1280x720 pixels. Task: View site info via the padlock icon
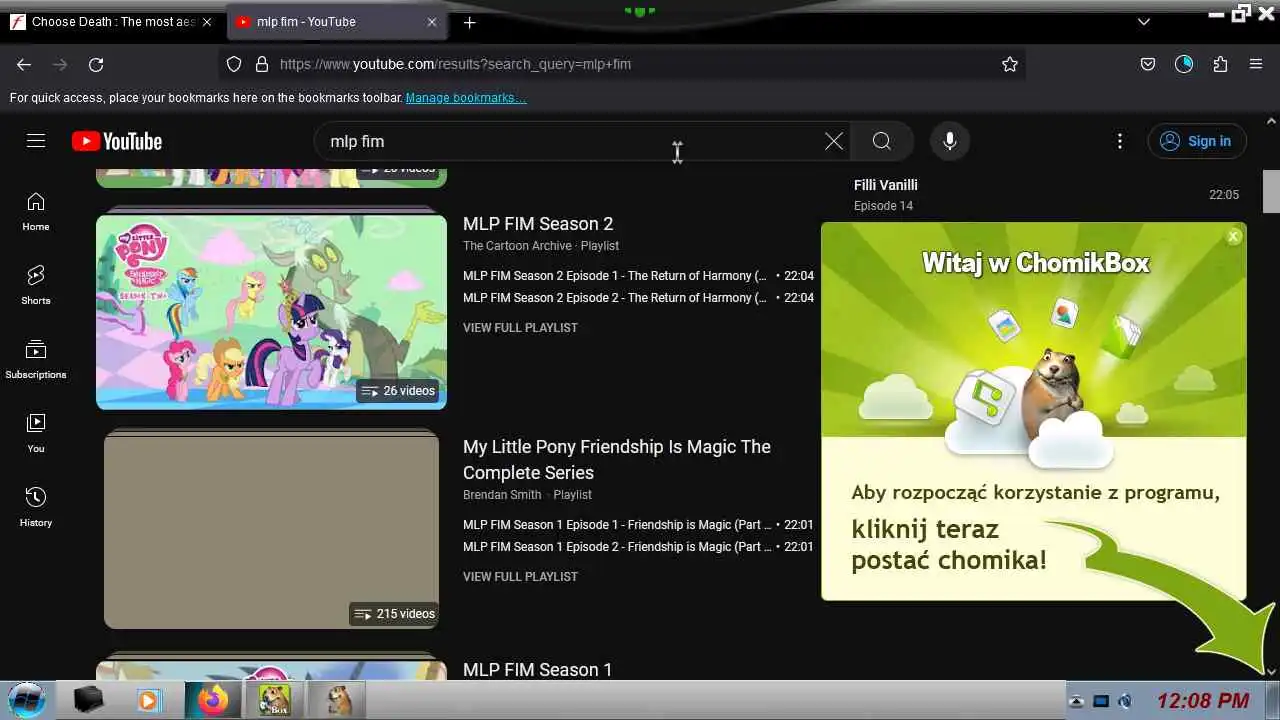[x=262, y=64]
